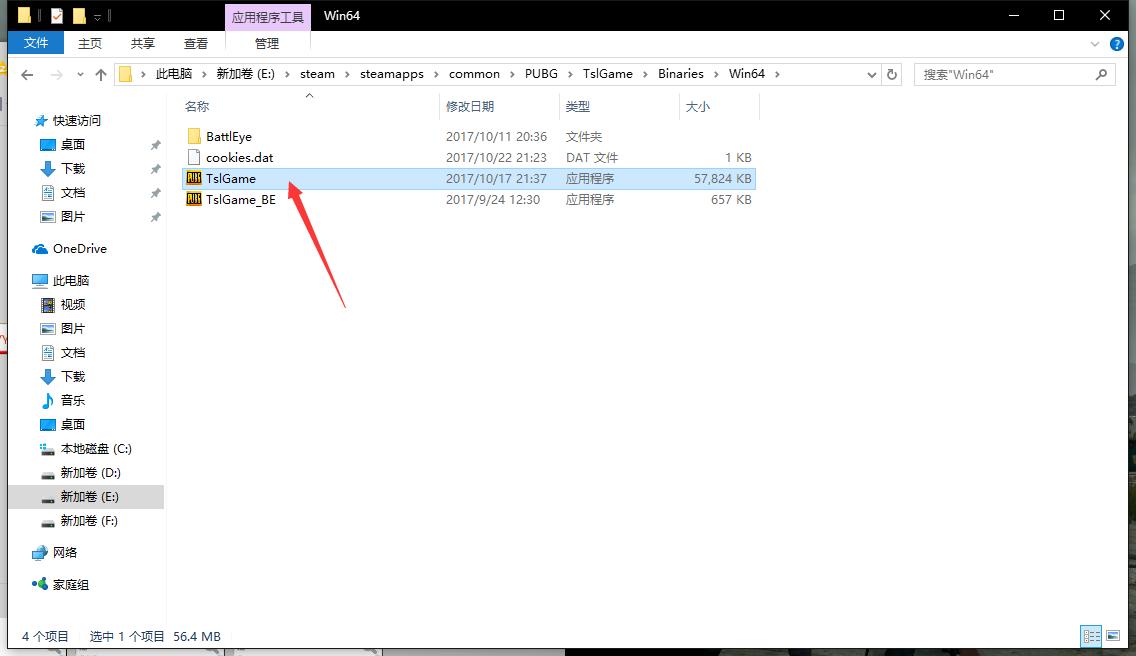Expand breadcrumb chevron after PUBG
The image size is (1136, 656).
click(x=570, y=74)
